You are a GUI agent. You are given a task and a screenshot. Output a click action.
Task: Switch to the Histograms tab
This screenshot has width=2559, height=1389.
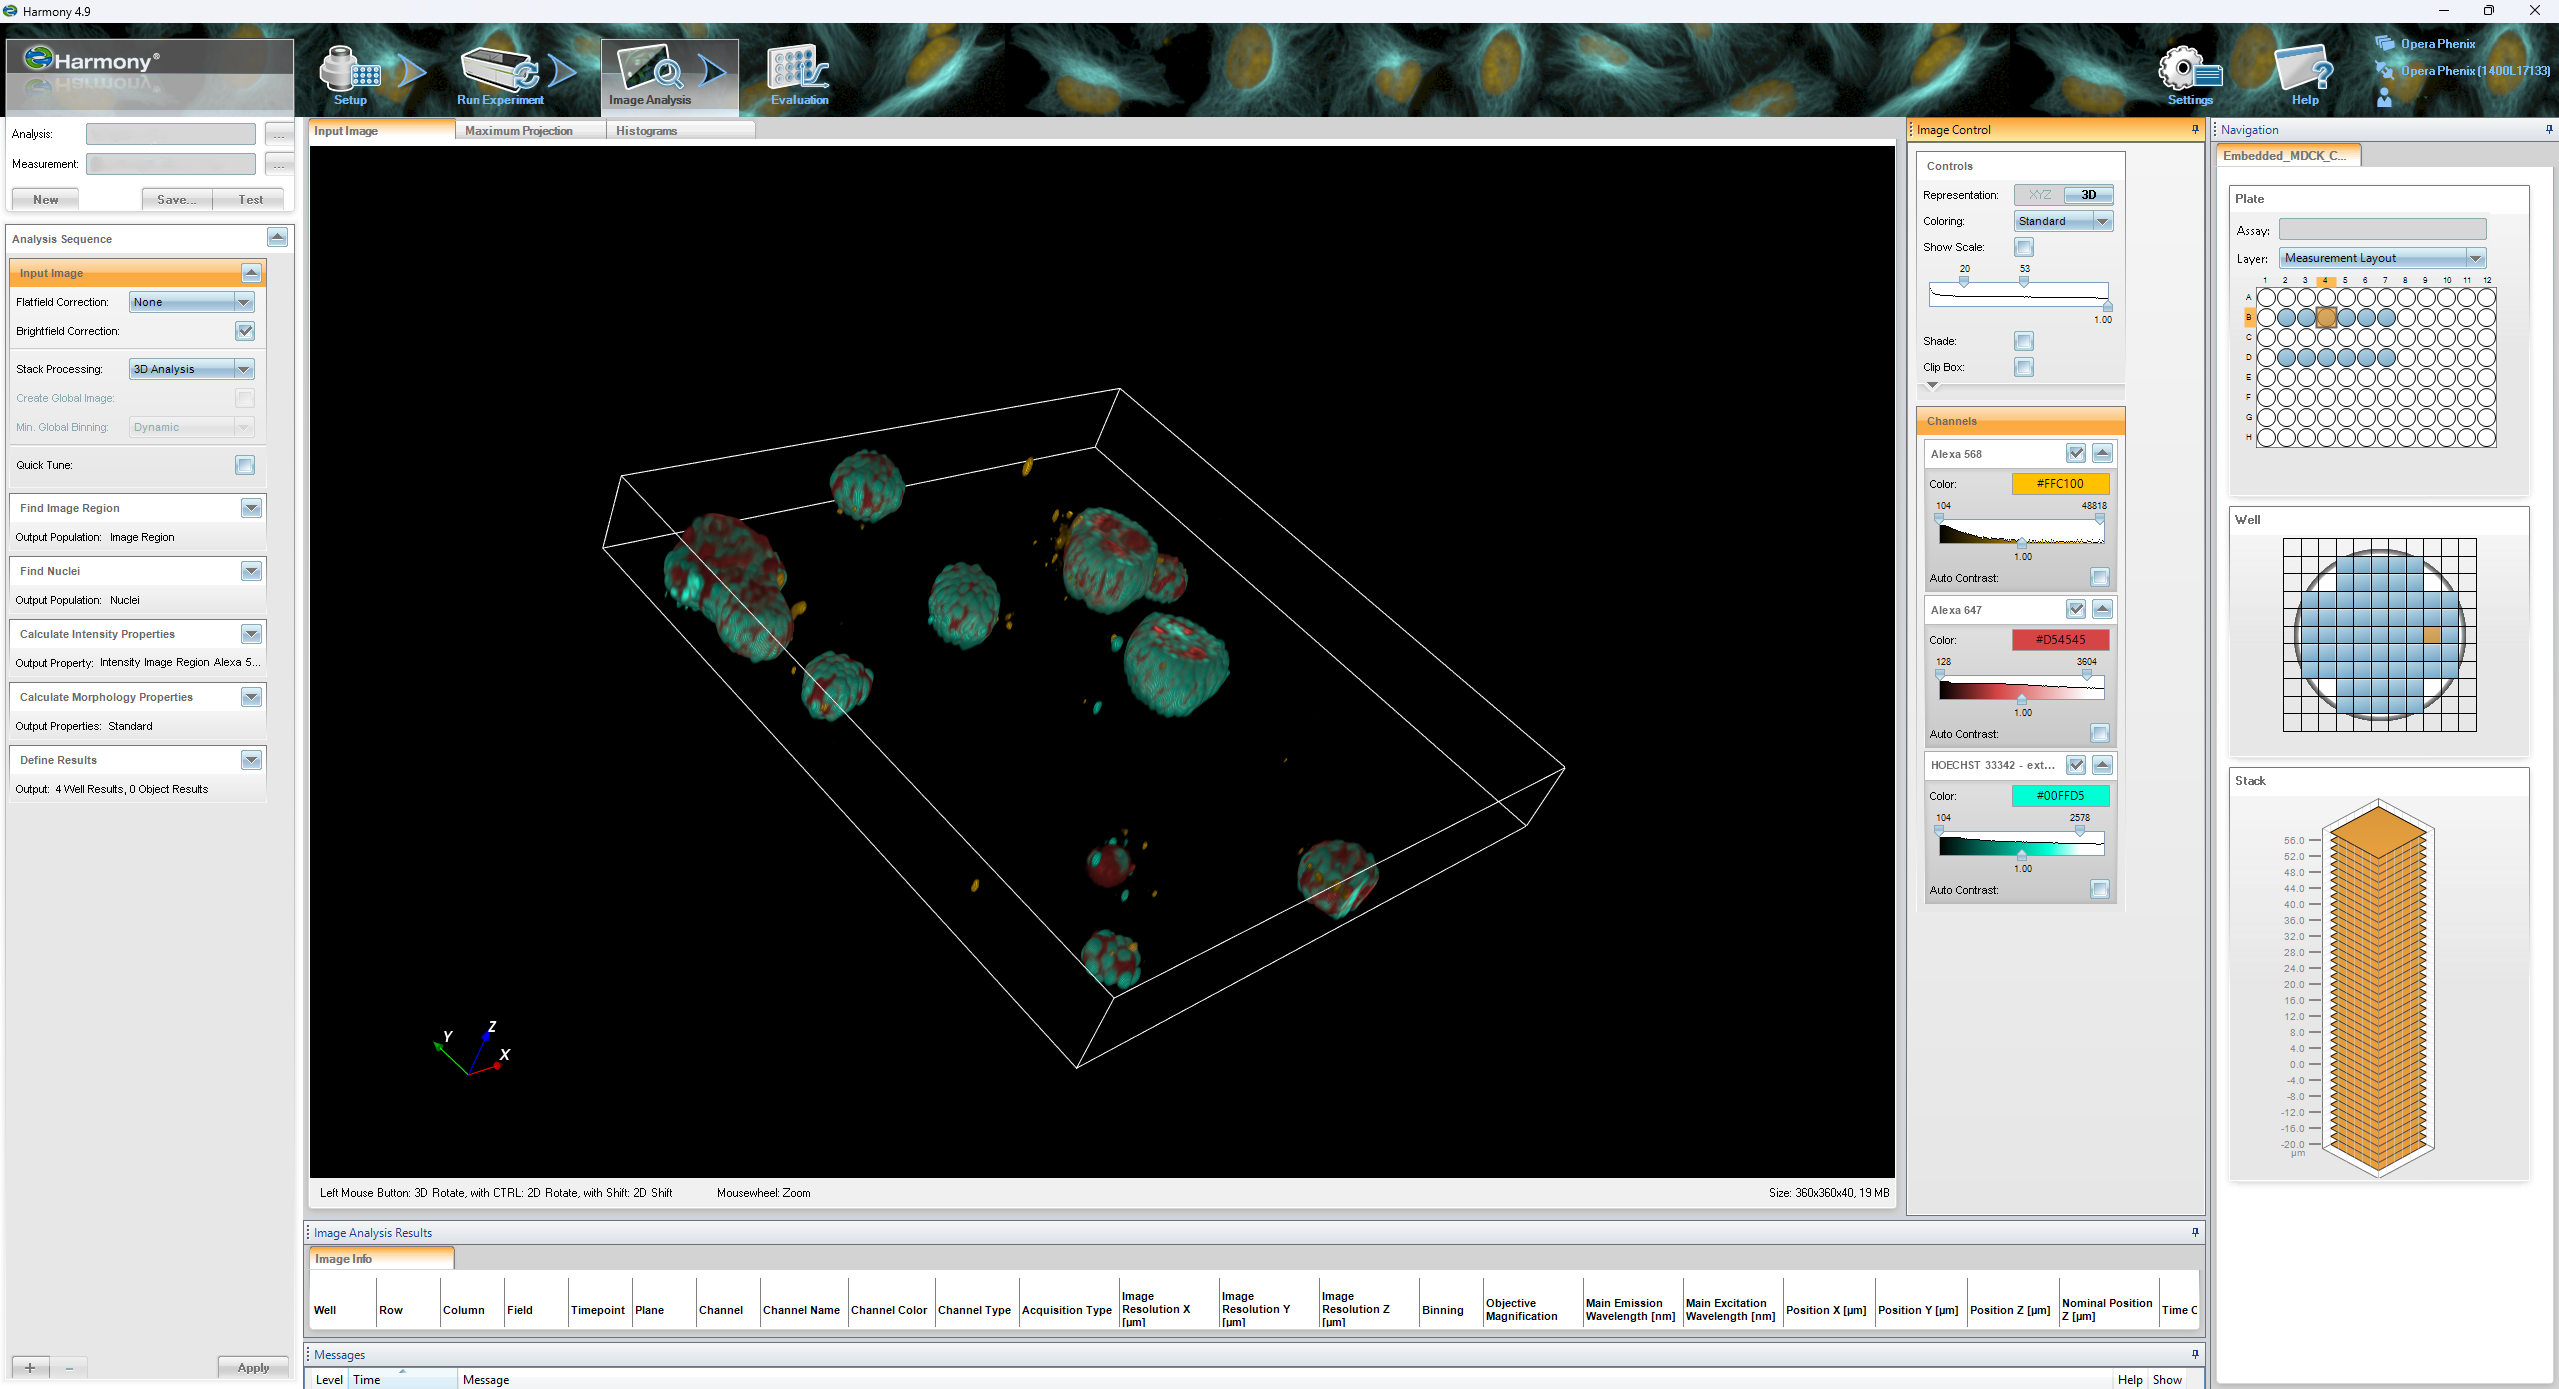tap(646, 131)
